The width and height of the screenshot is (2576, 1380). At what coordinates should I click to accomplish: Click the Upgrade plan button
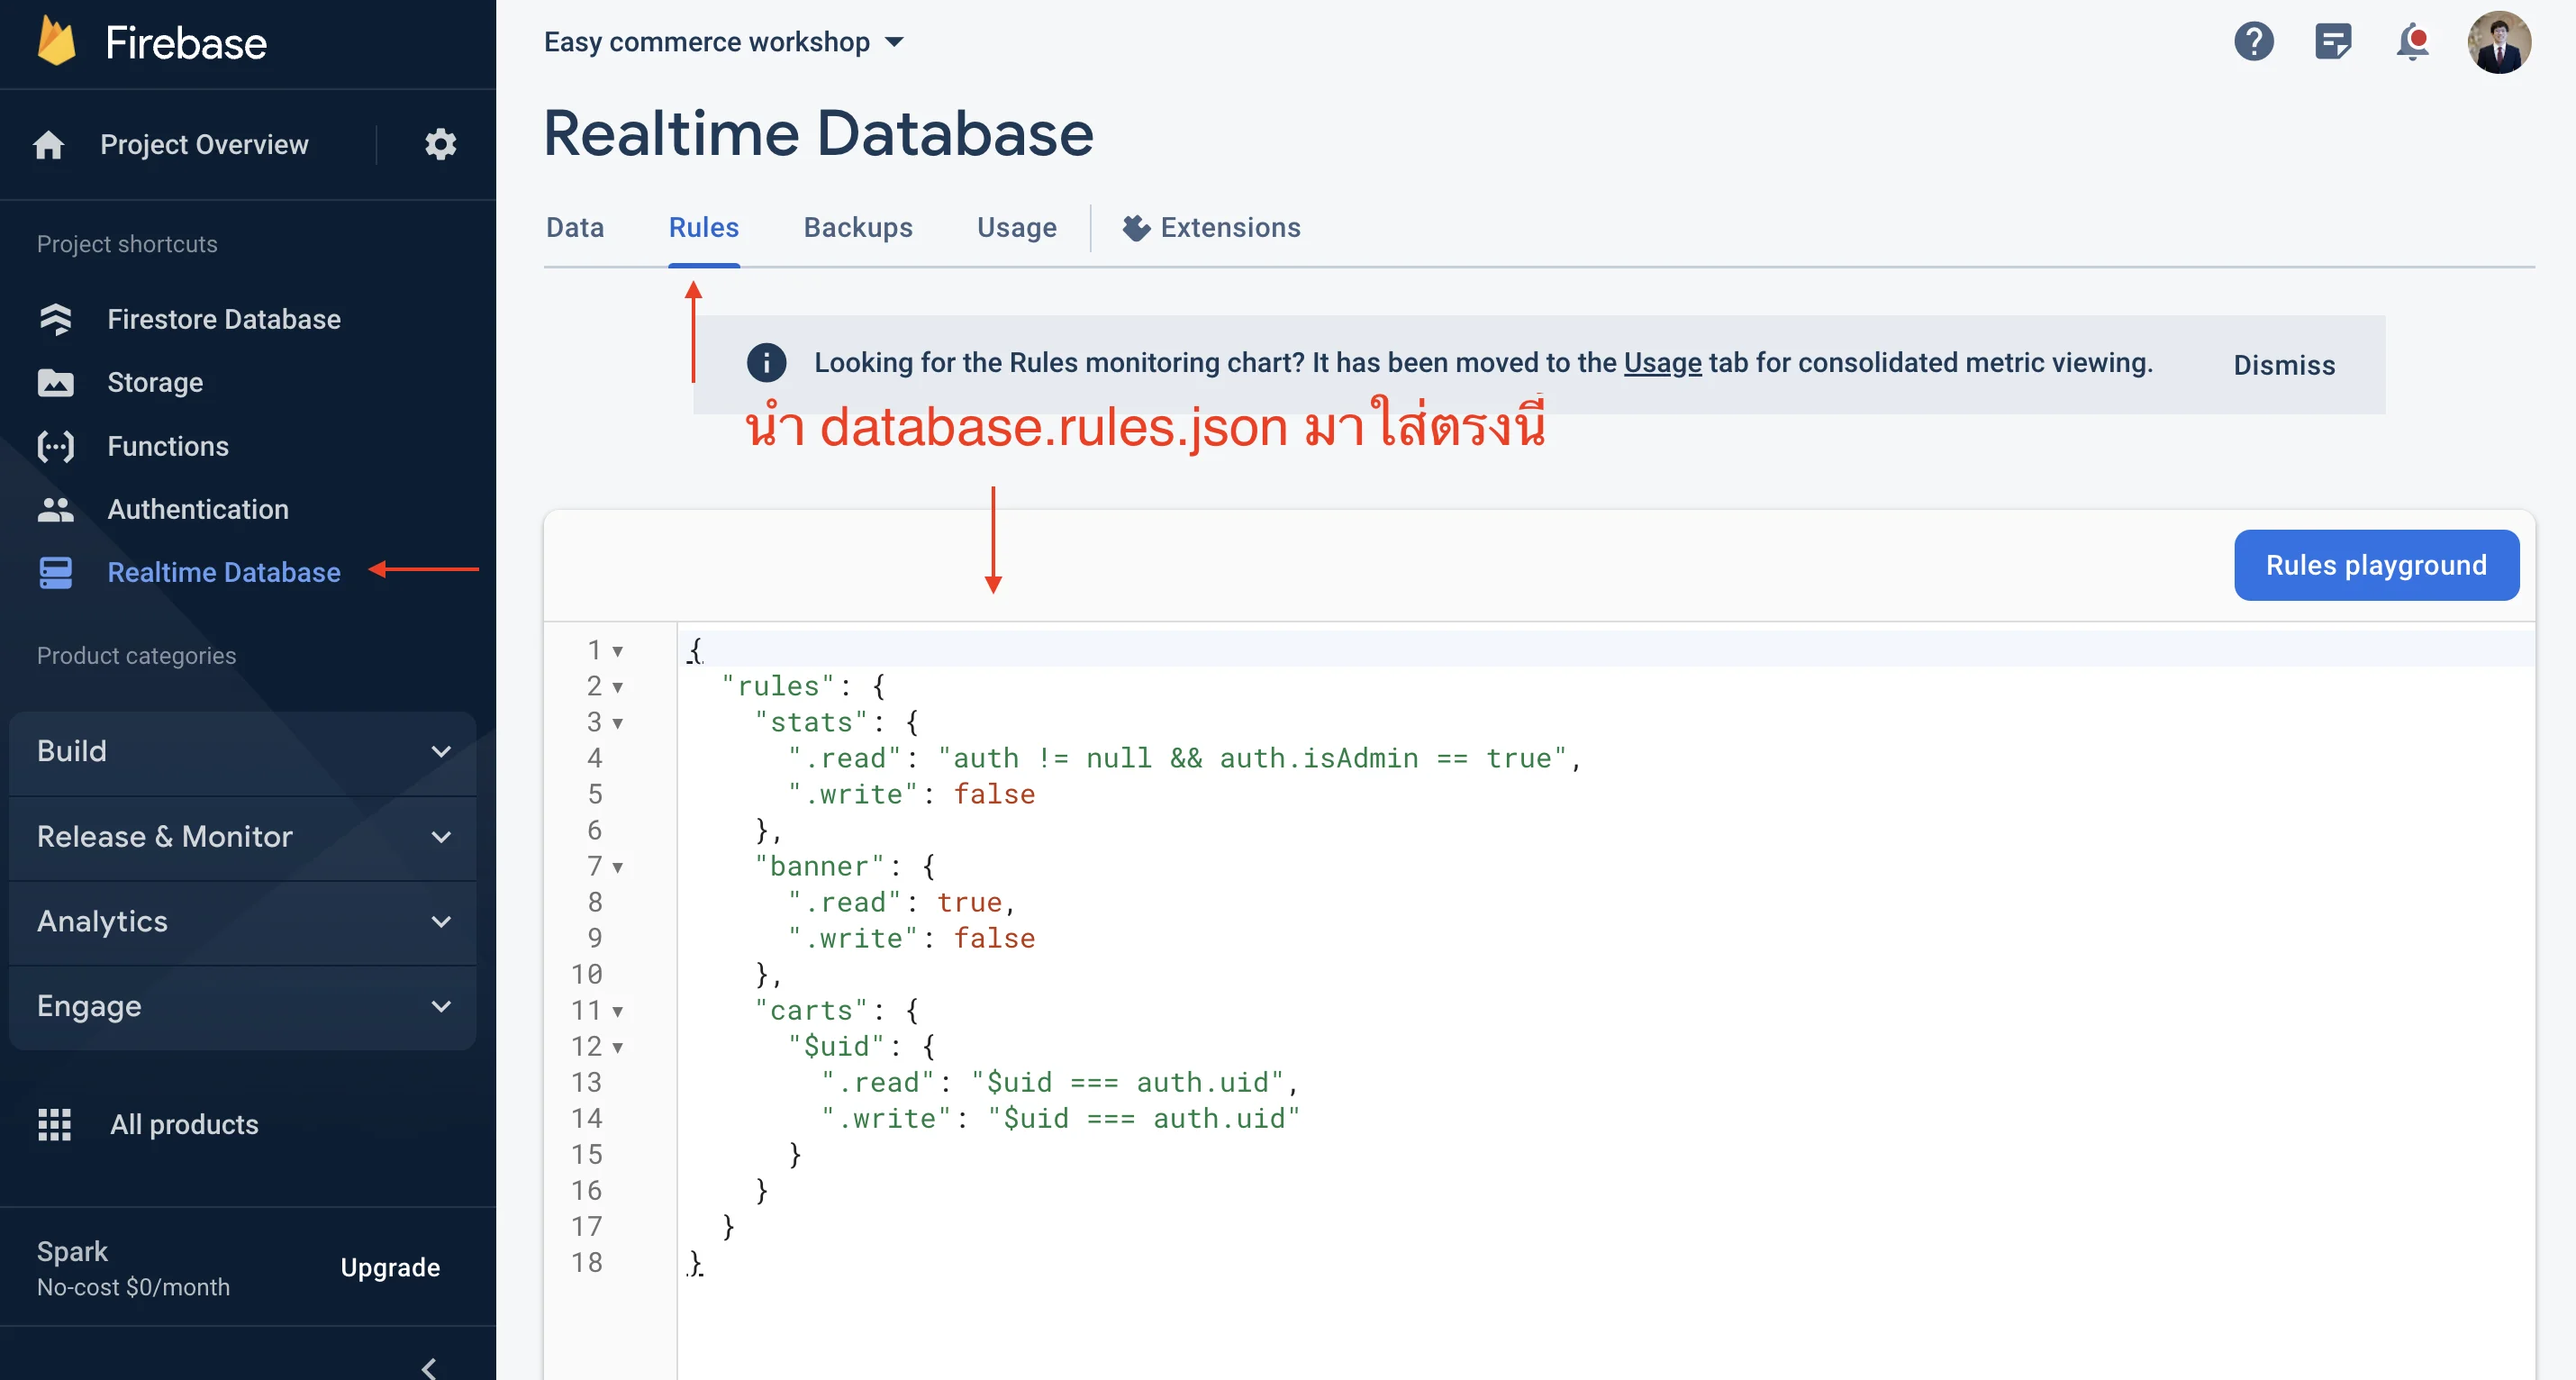[390, 1267]
